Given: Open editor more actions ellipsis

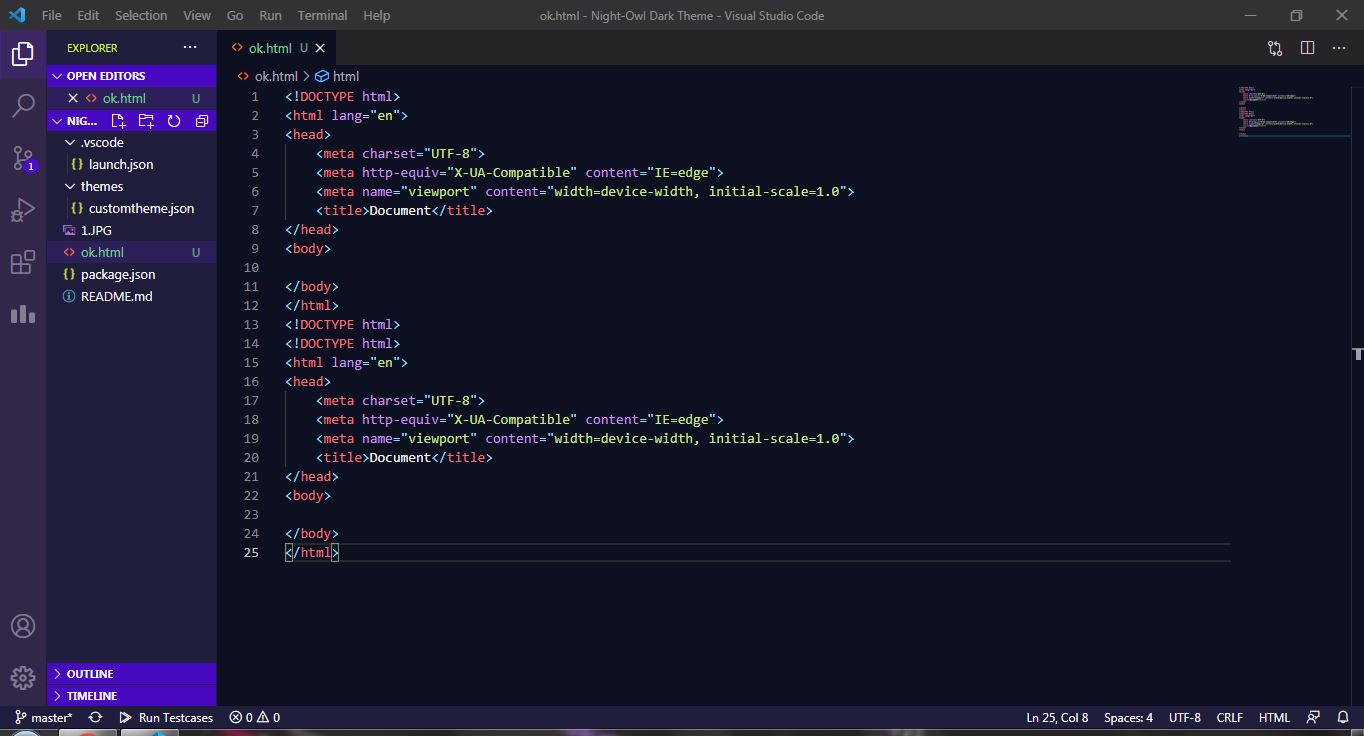Looking at the screenshot, I should click(1340, 48).
